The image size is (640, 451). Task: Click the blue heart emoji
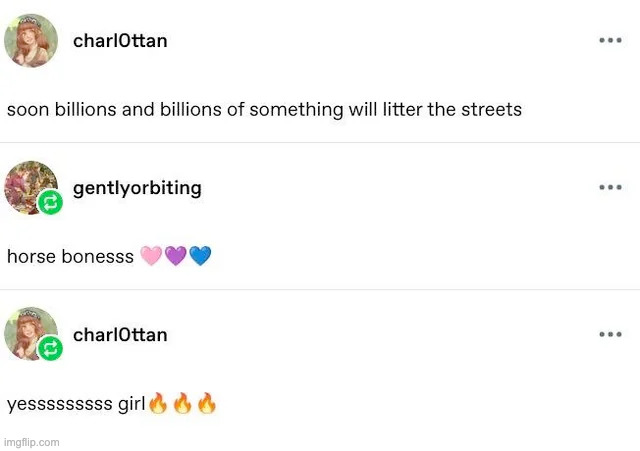[x=200, y=257]
